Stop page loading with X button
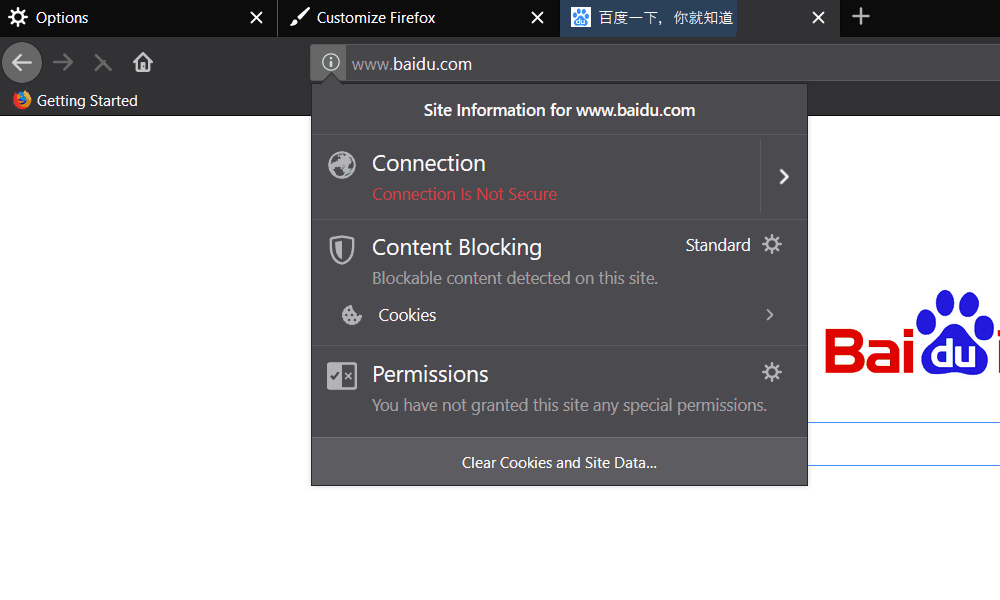The width and height of the screenshot is (1000, 600). (x=102, y=63)
